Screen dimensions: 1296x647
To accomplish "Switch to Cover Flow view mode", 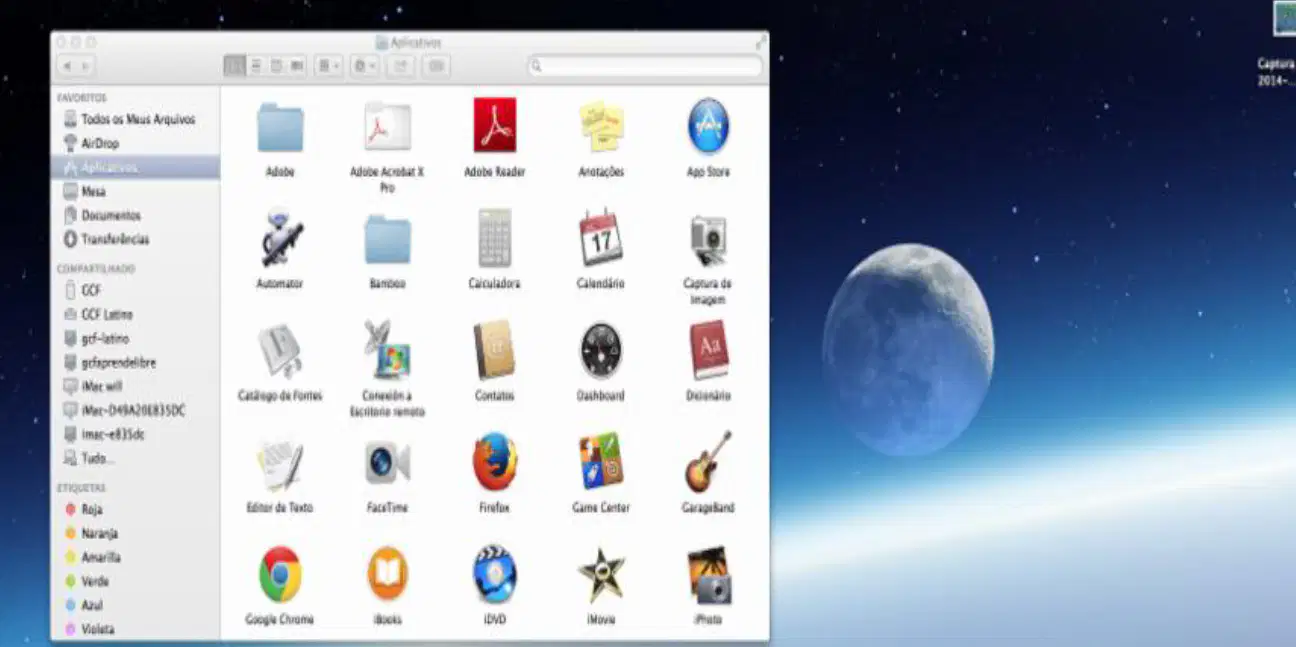I will 297,66.
